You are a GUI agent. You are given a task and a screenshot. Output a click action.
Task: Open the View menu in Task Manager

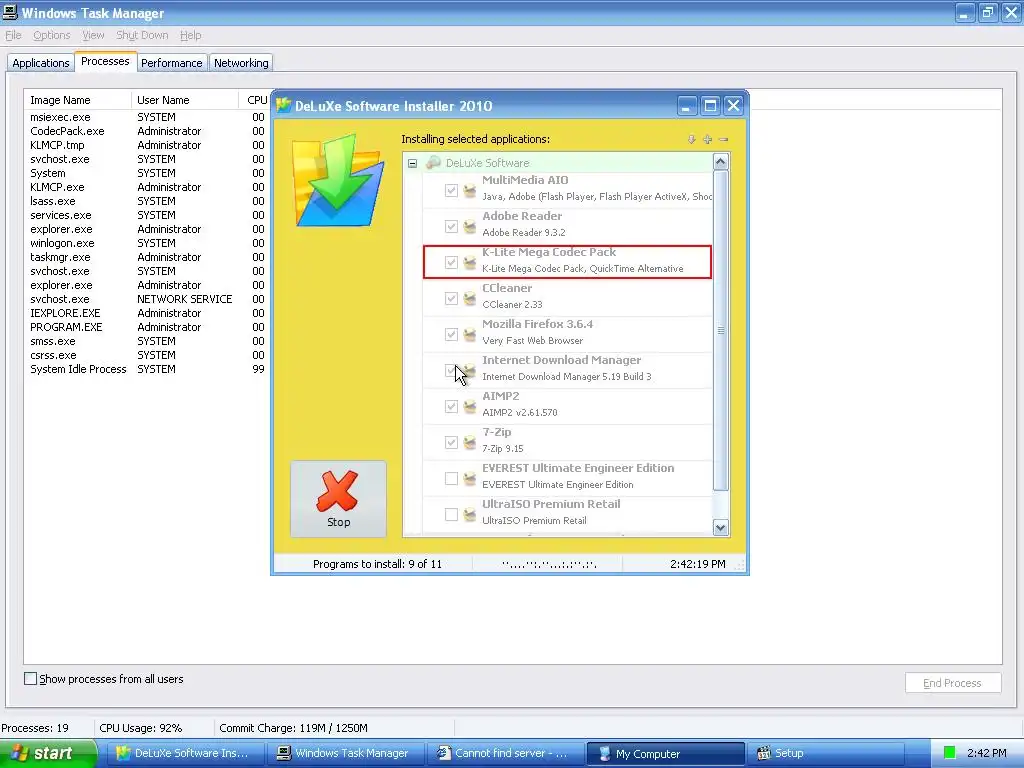(x=93, y=35)
